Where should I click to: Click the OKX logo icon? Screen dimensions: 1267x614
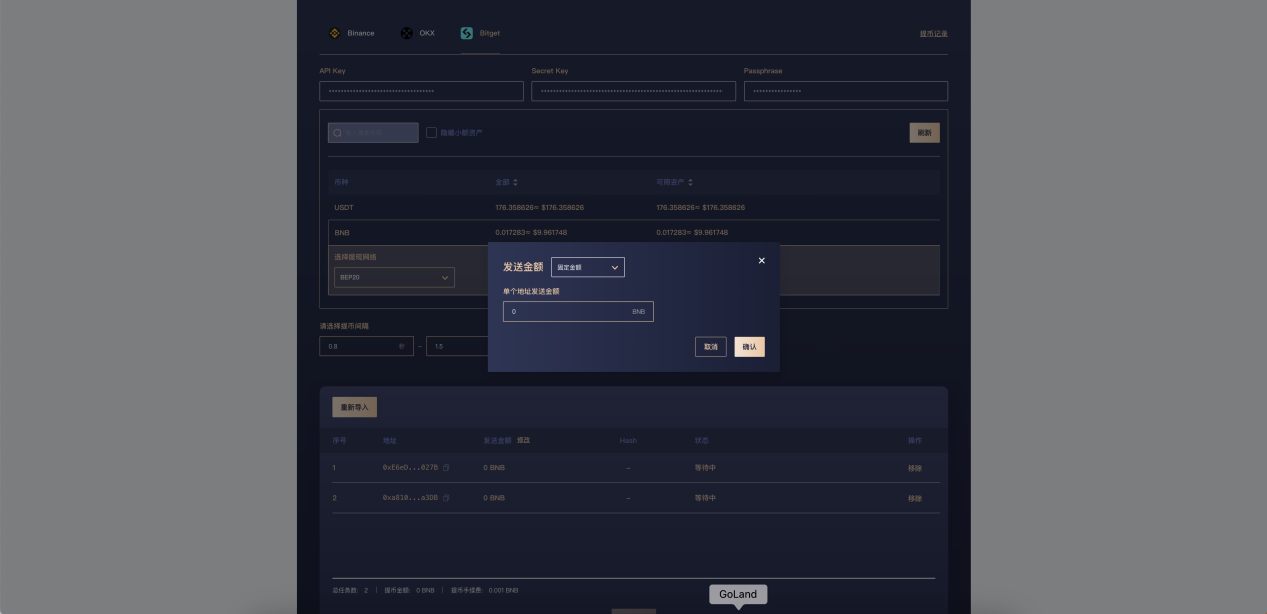pos(406,33)
